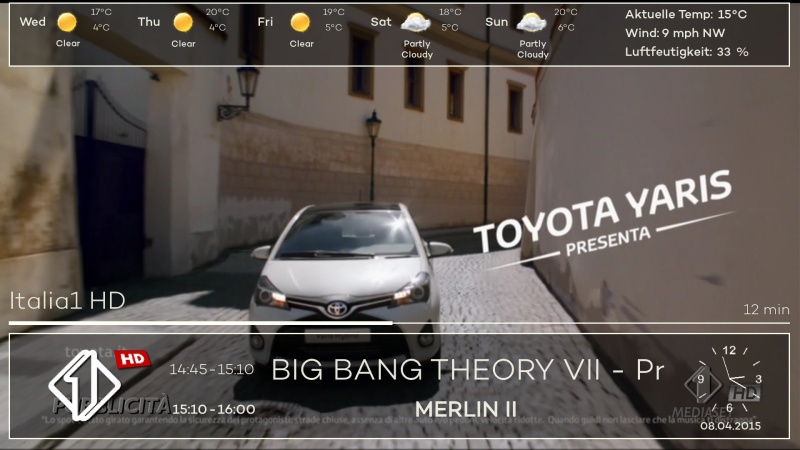
Task: Click the 'Luftfeutigkeit: 33 %' reading
Action: pos(687,52)
